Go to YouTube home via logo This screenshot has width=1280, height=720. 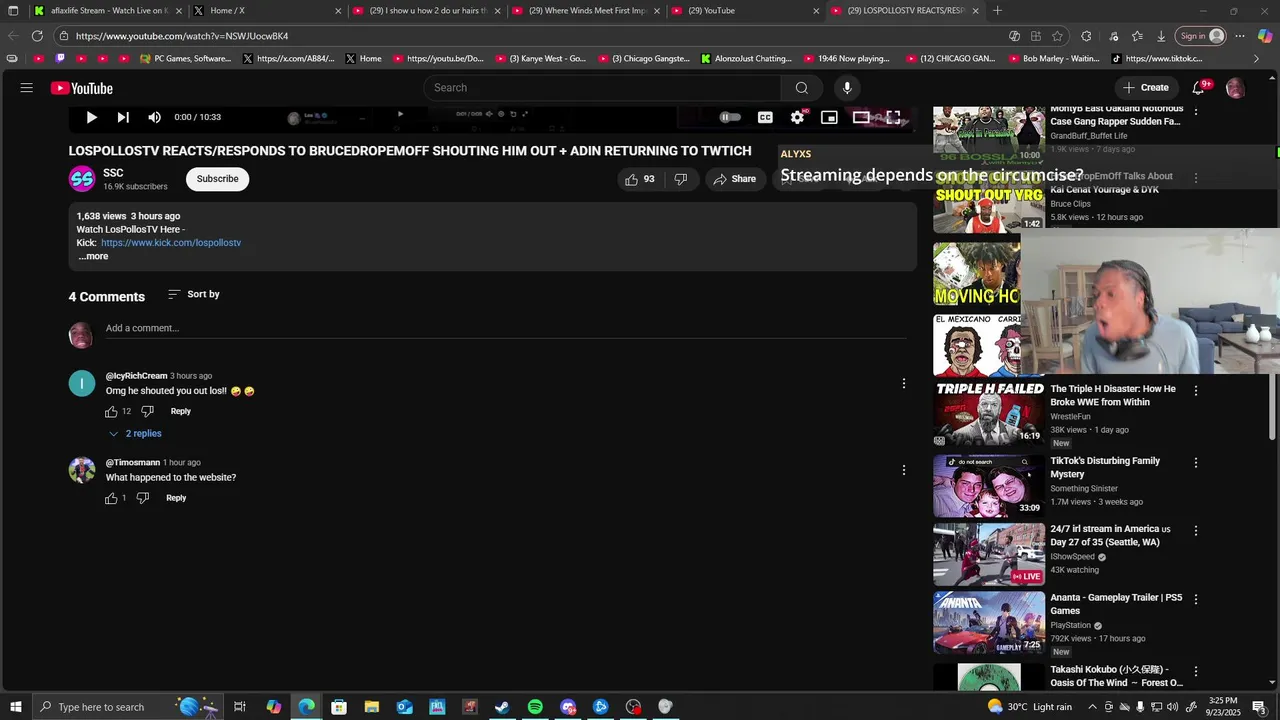[82, 88]
